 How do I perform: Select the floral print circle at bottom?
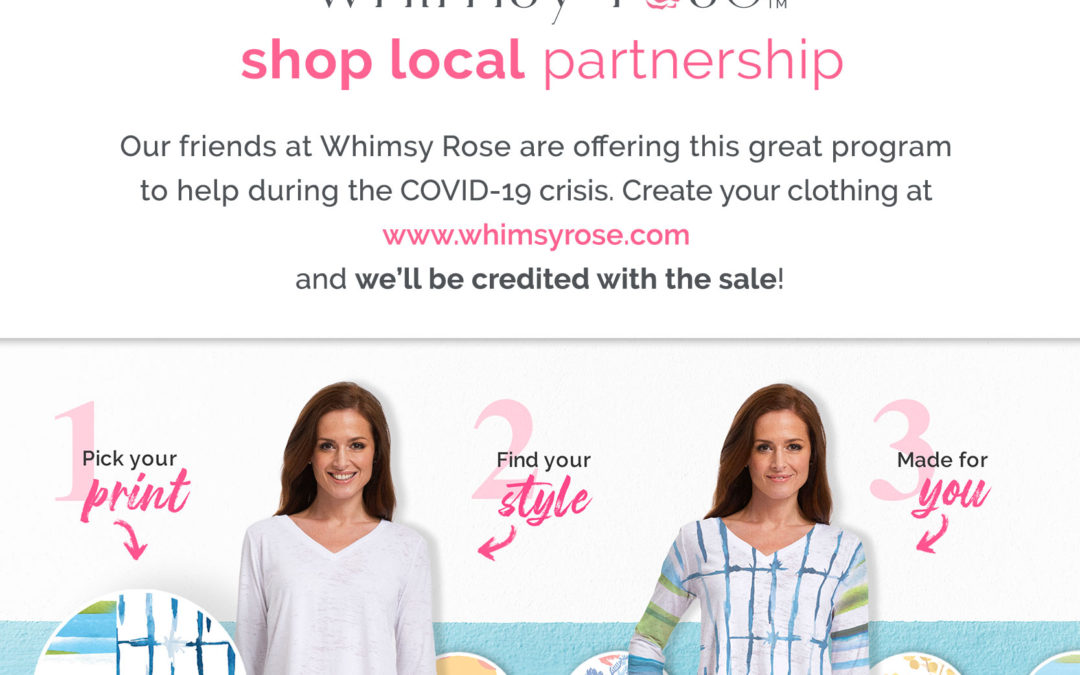point(598,663)
